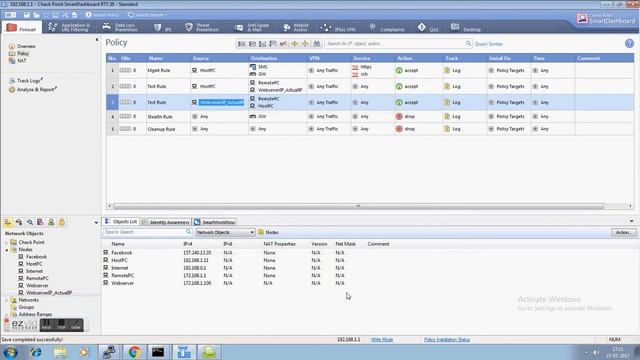Click the Network Objects tree toolbar icon
Viewport: 640px width, 360px height.
(8, 222)
